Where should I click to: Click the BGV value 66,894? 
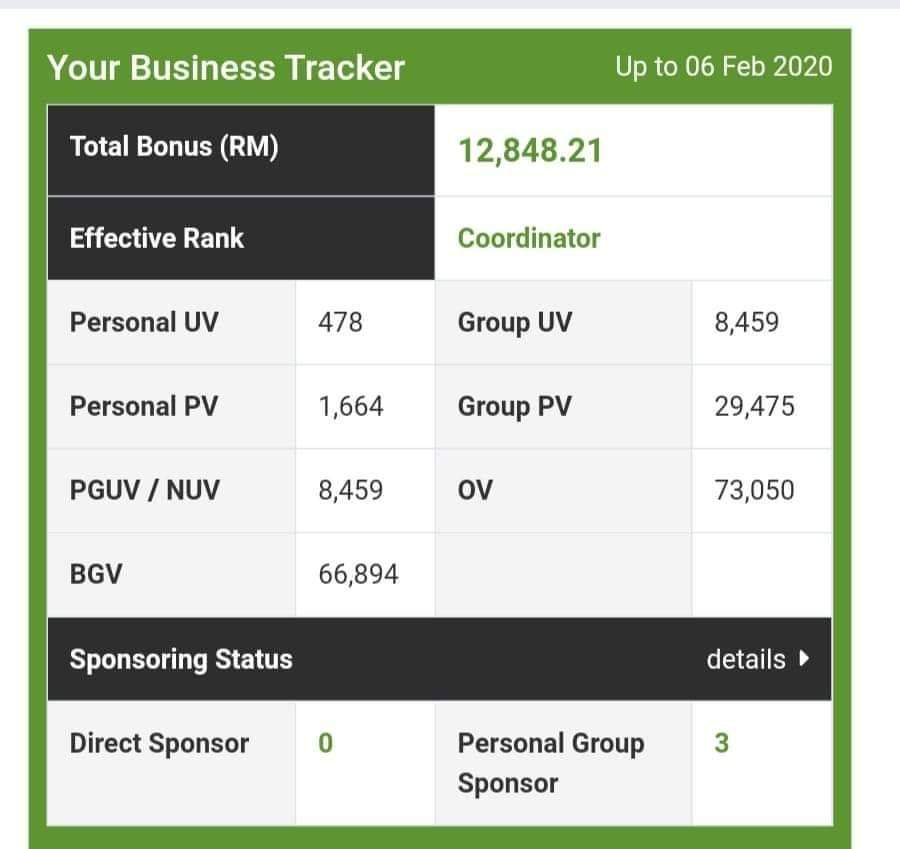(358, 575)
